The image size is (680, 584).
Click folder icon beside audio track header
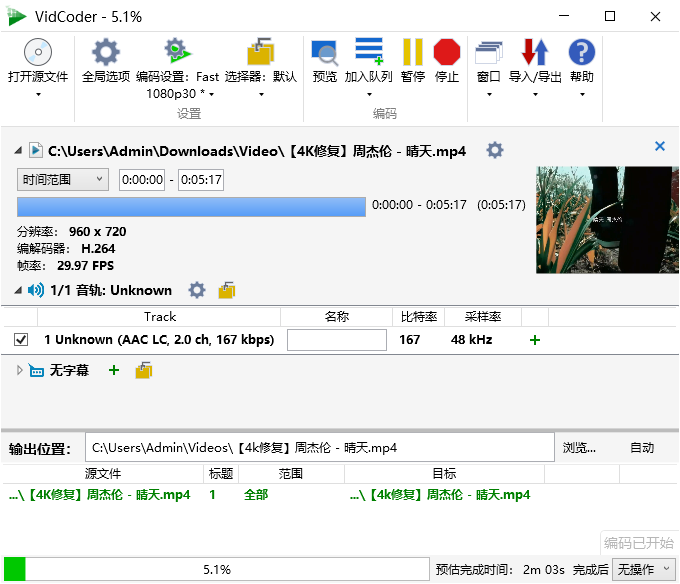[227, 290]
